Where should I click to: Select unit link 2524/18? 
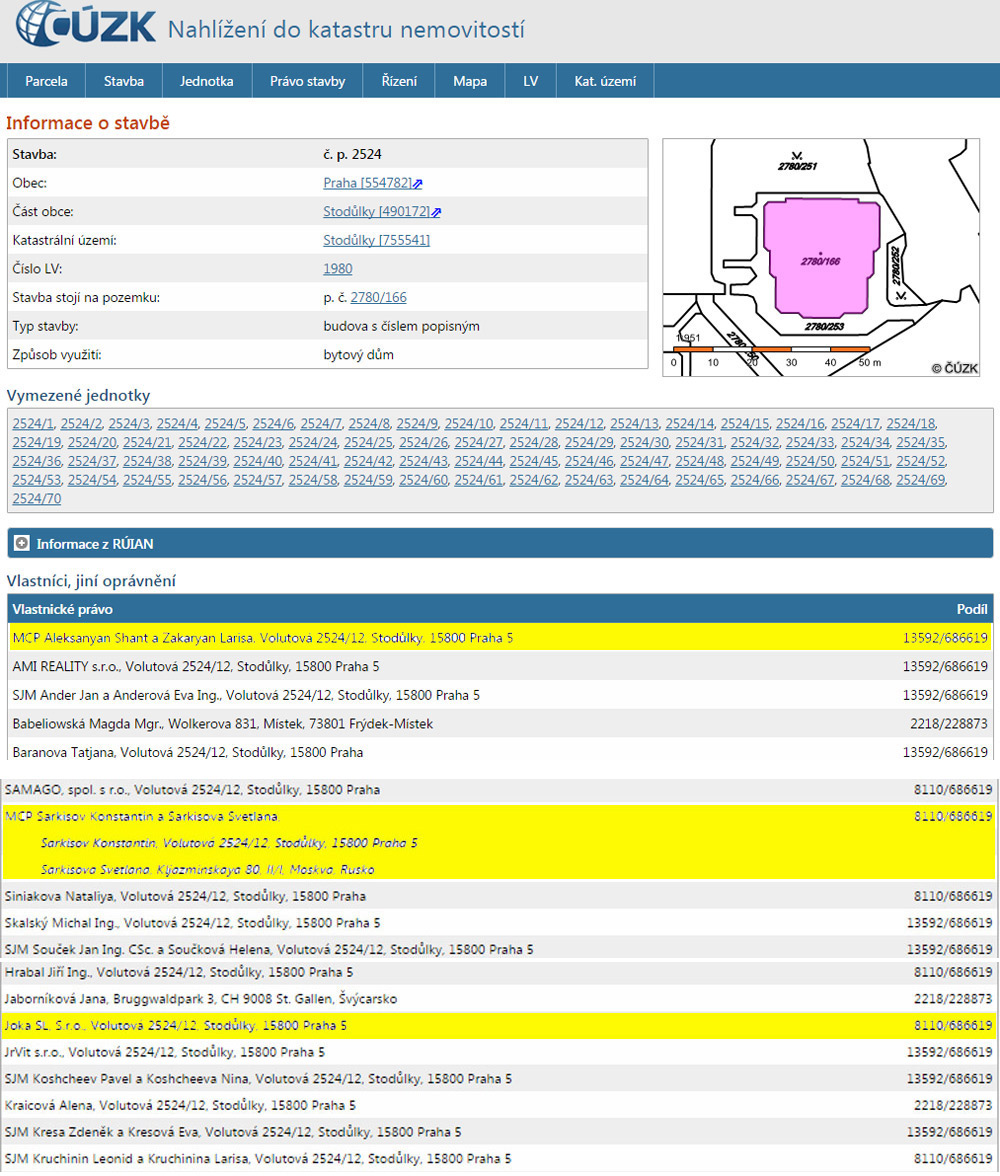[911, 424]
